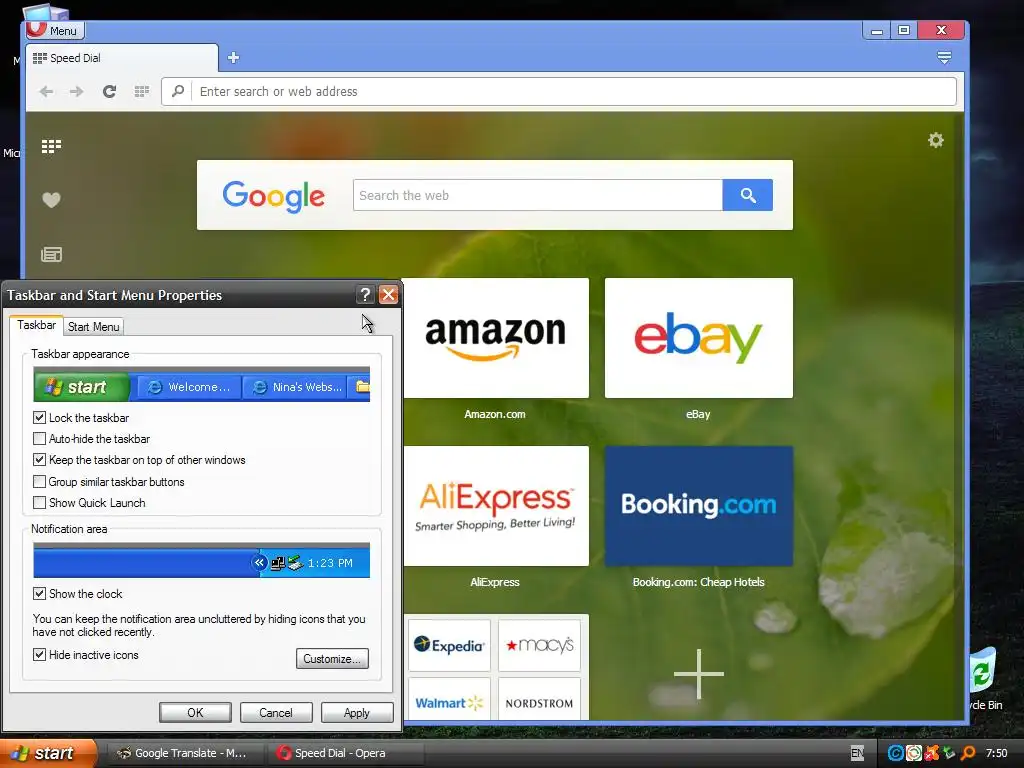
Task: Click Apply in the Properties dialog
Action: tap(357, 712)
